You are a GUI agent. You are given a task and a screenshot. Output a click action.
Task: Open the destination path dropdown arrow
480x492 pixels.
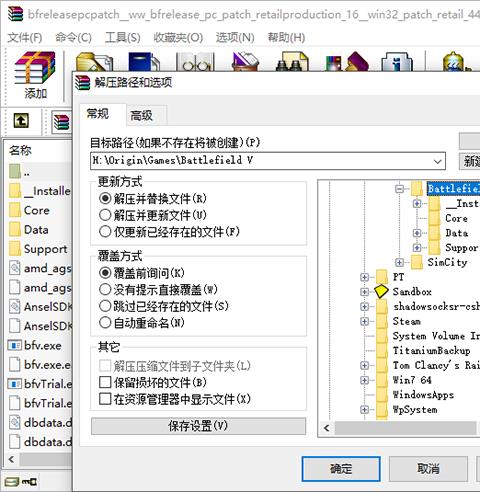(437, 161)
